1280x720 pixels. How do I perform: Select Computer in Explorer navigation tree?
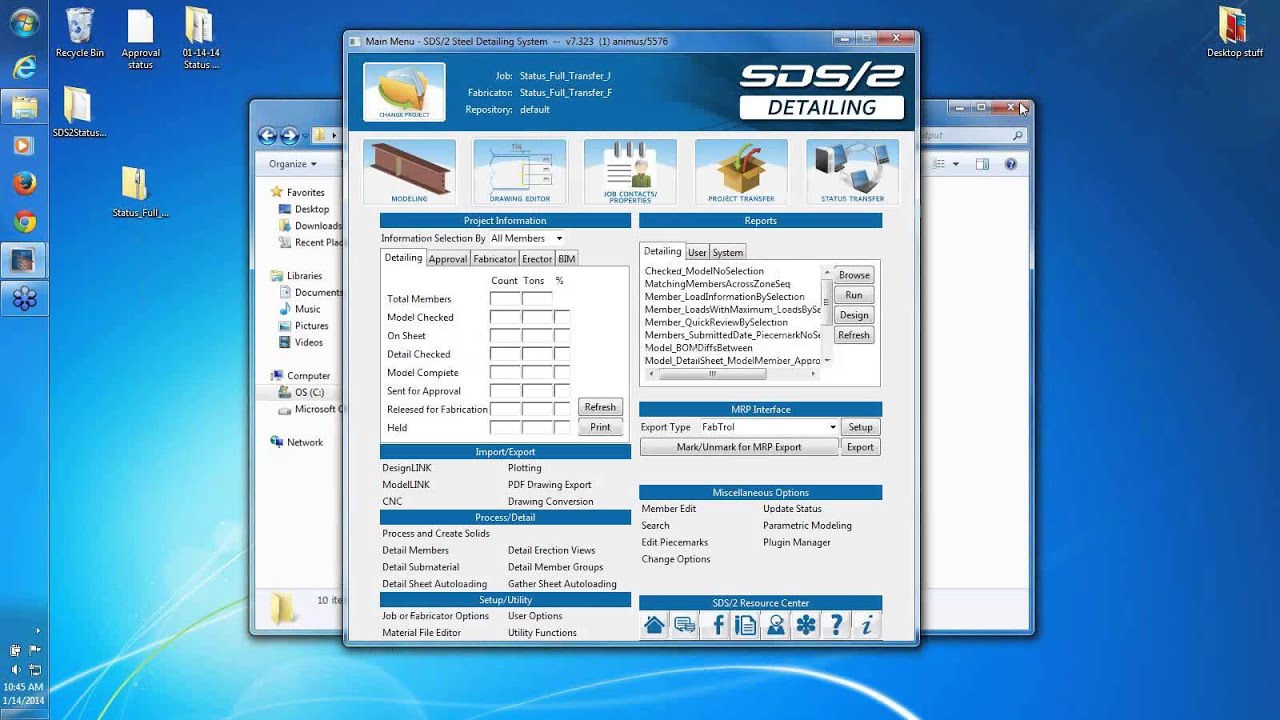pos(308,376)
